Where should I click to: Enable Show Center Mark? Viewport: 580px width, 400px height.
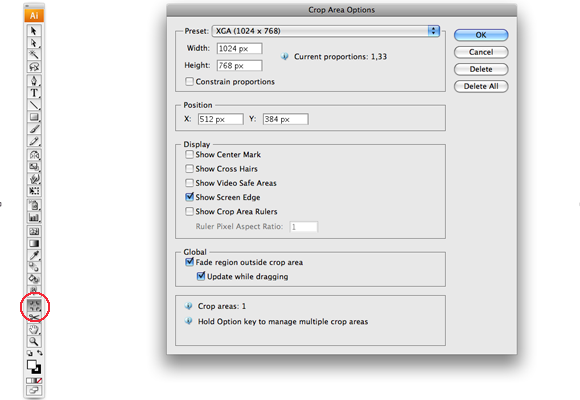[x=189, y=154]
